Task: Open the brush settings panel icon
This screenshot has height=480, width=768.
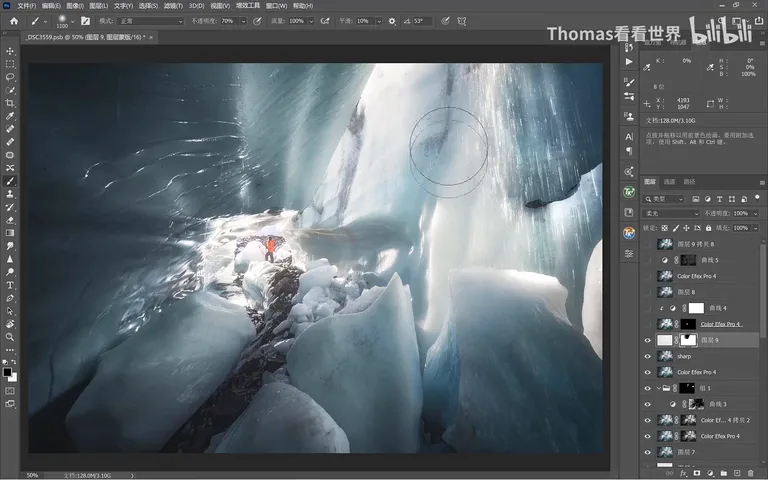Action: 86,21
